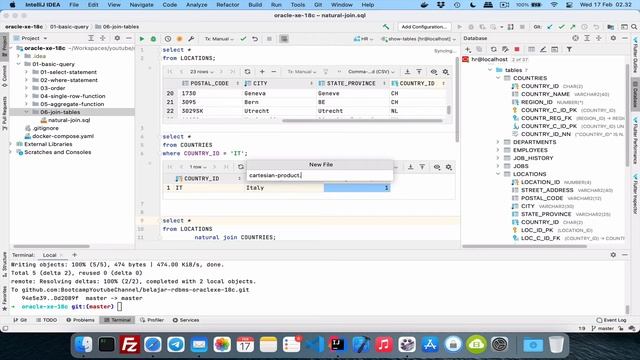
Task: Open 23 rows page size dropdown
Action: [x=202, y=71]
